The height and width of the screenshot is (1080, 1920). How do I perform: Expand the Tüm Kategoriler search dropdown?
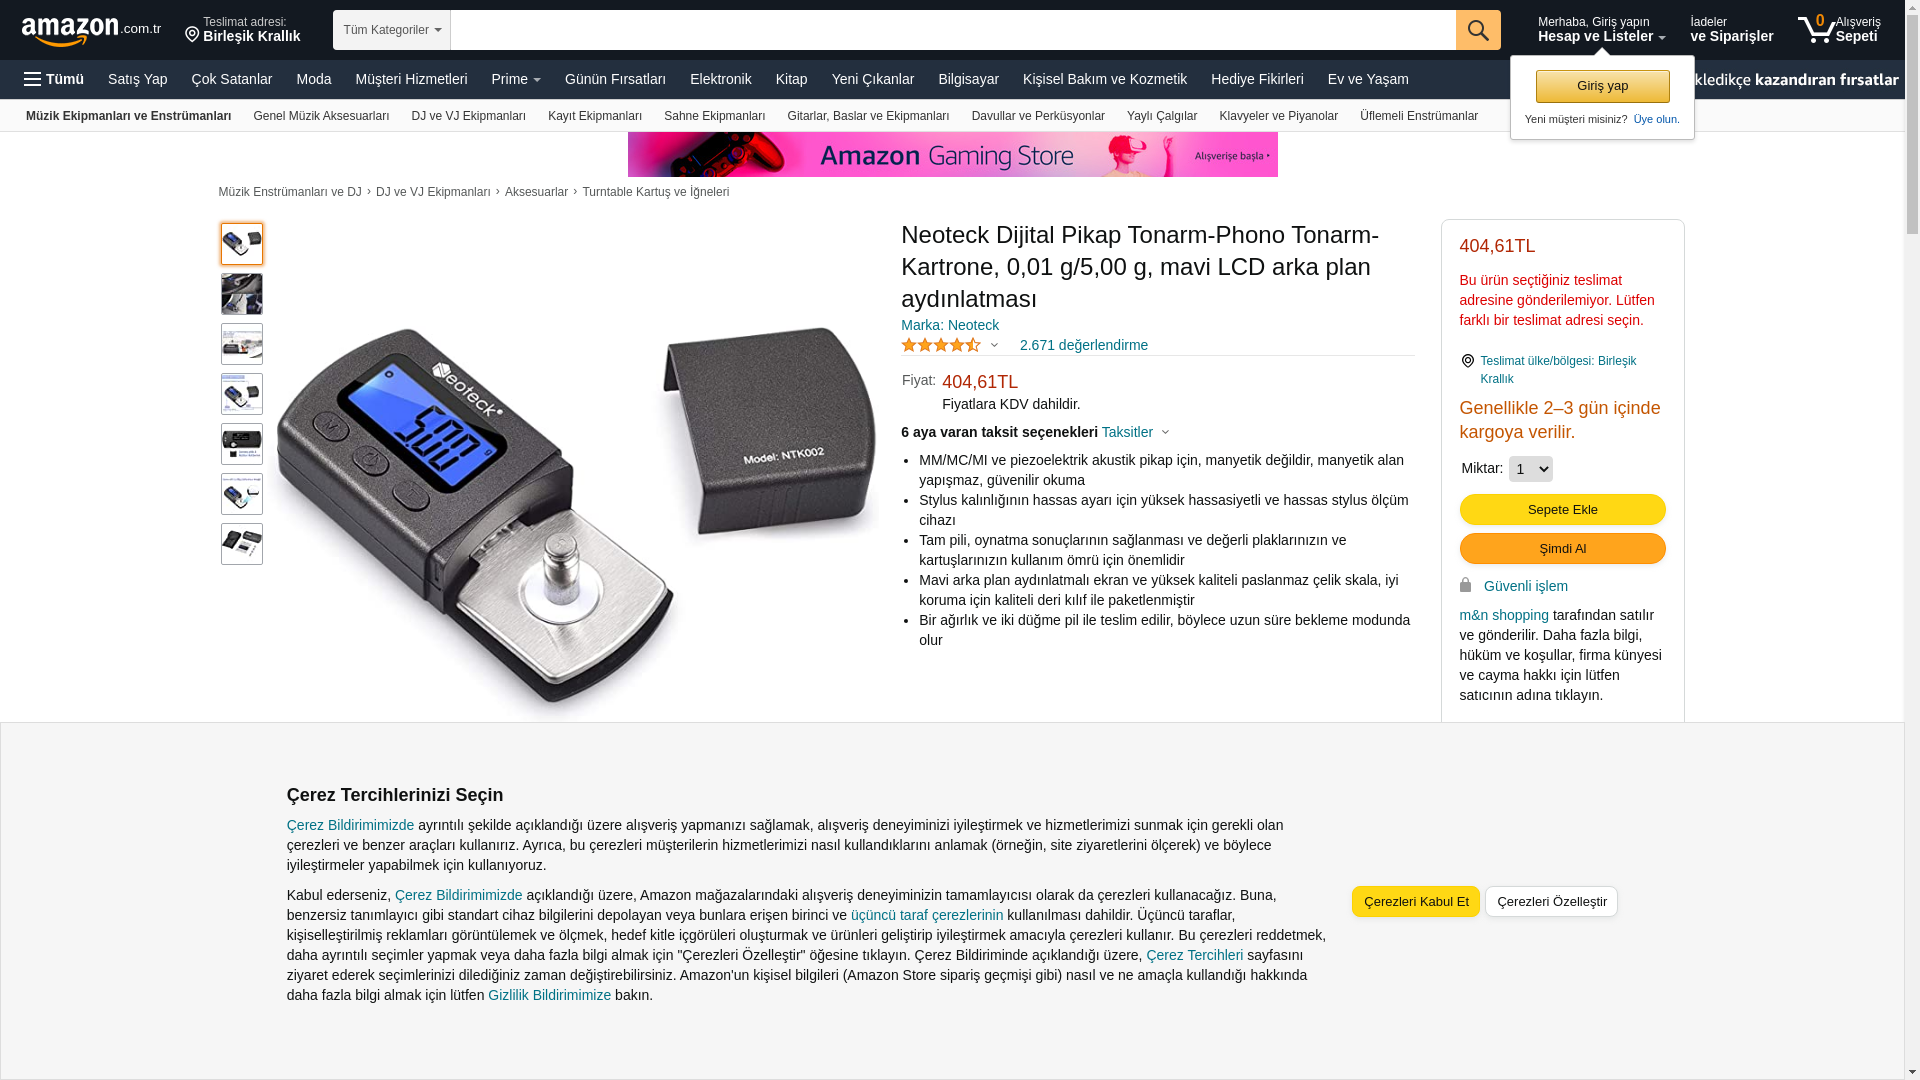pos(392,30)
